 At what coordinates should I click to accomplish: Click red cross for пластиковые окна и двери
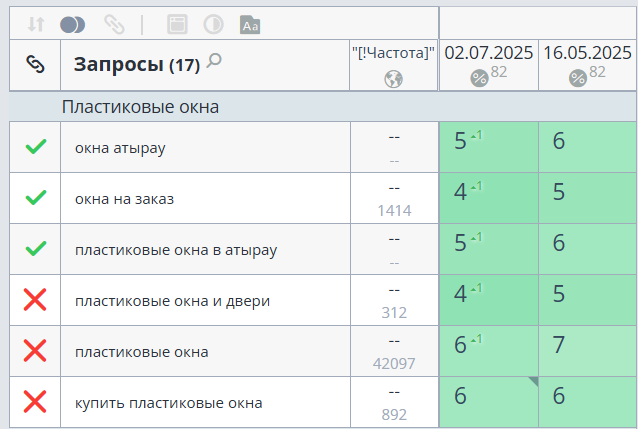[35, 300]
